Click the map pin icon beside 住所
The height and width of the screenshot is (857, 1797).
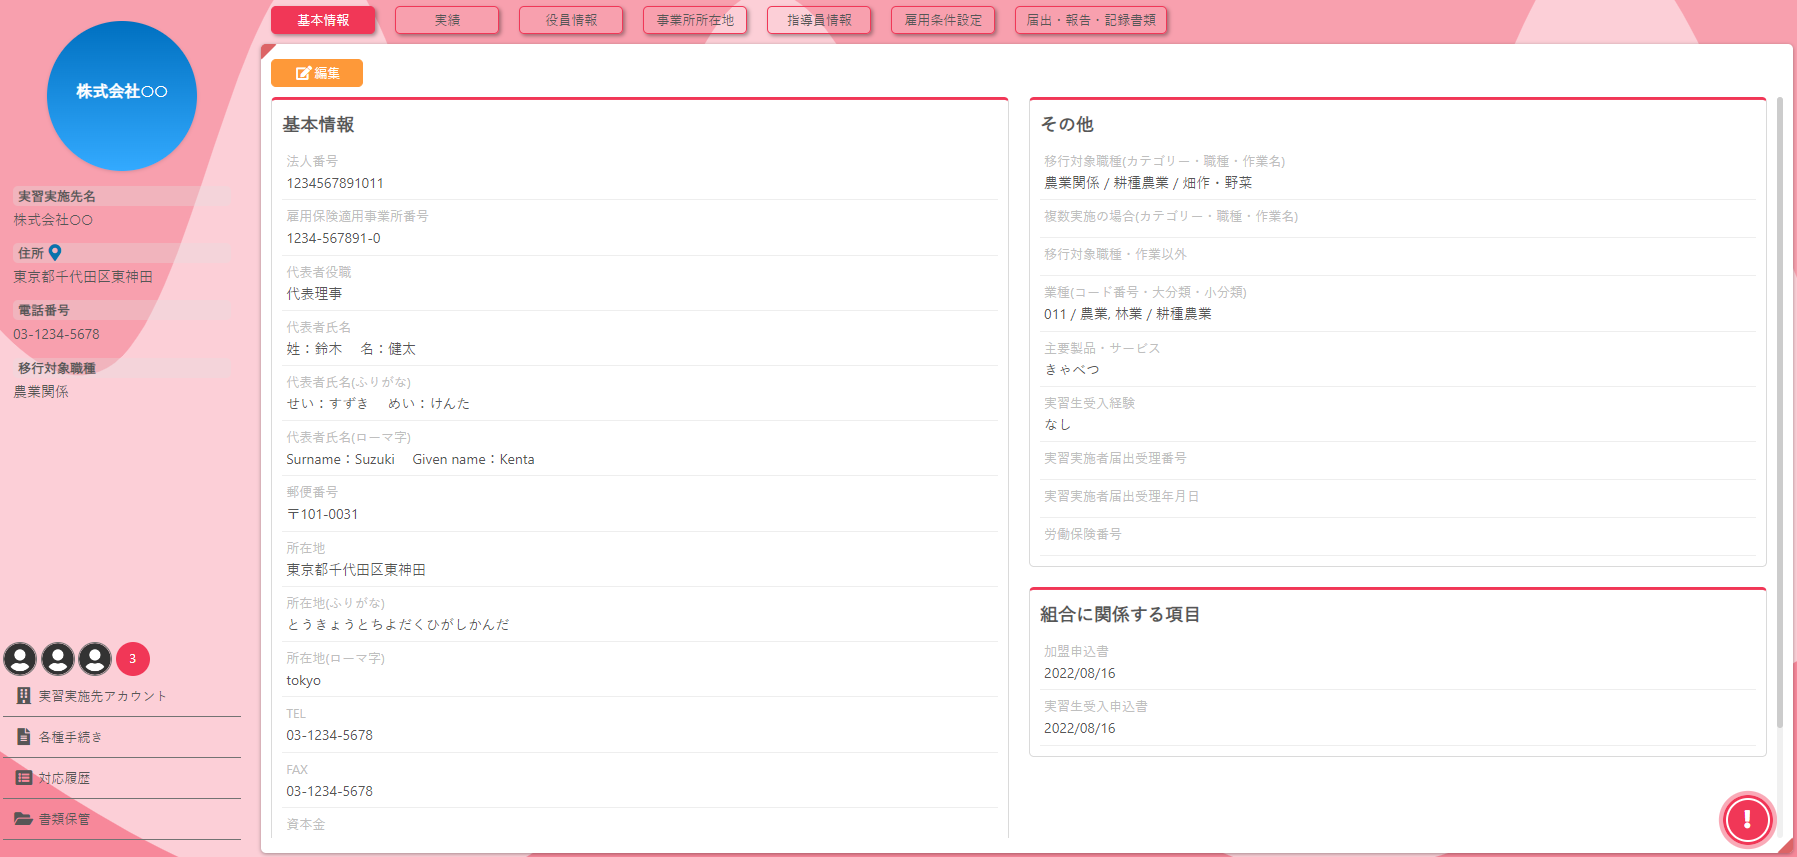(55, 253)
